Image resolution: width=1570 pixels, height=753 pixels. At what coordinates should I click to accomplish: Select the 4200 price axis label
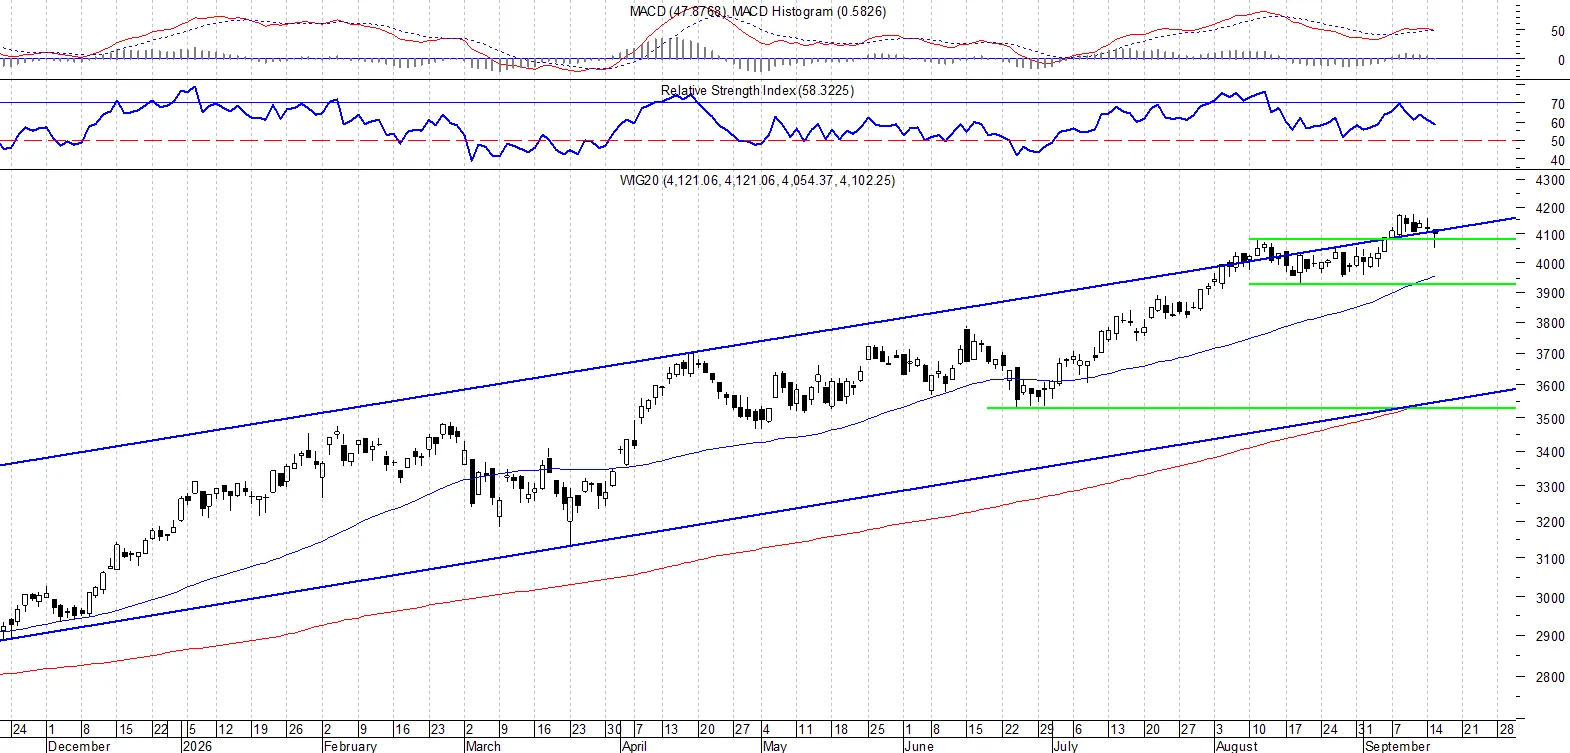1550,209
